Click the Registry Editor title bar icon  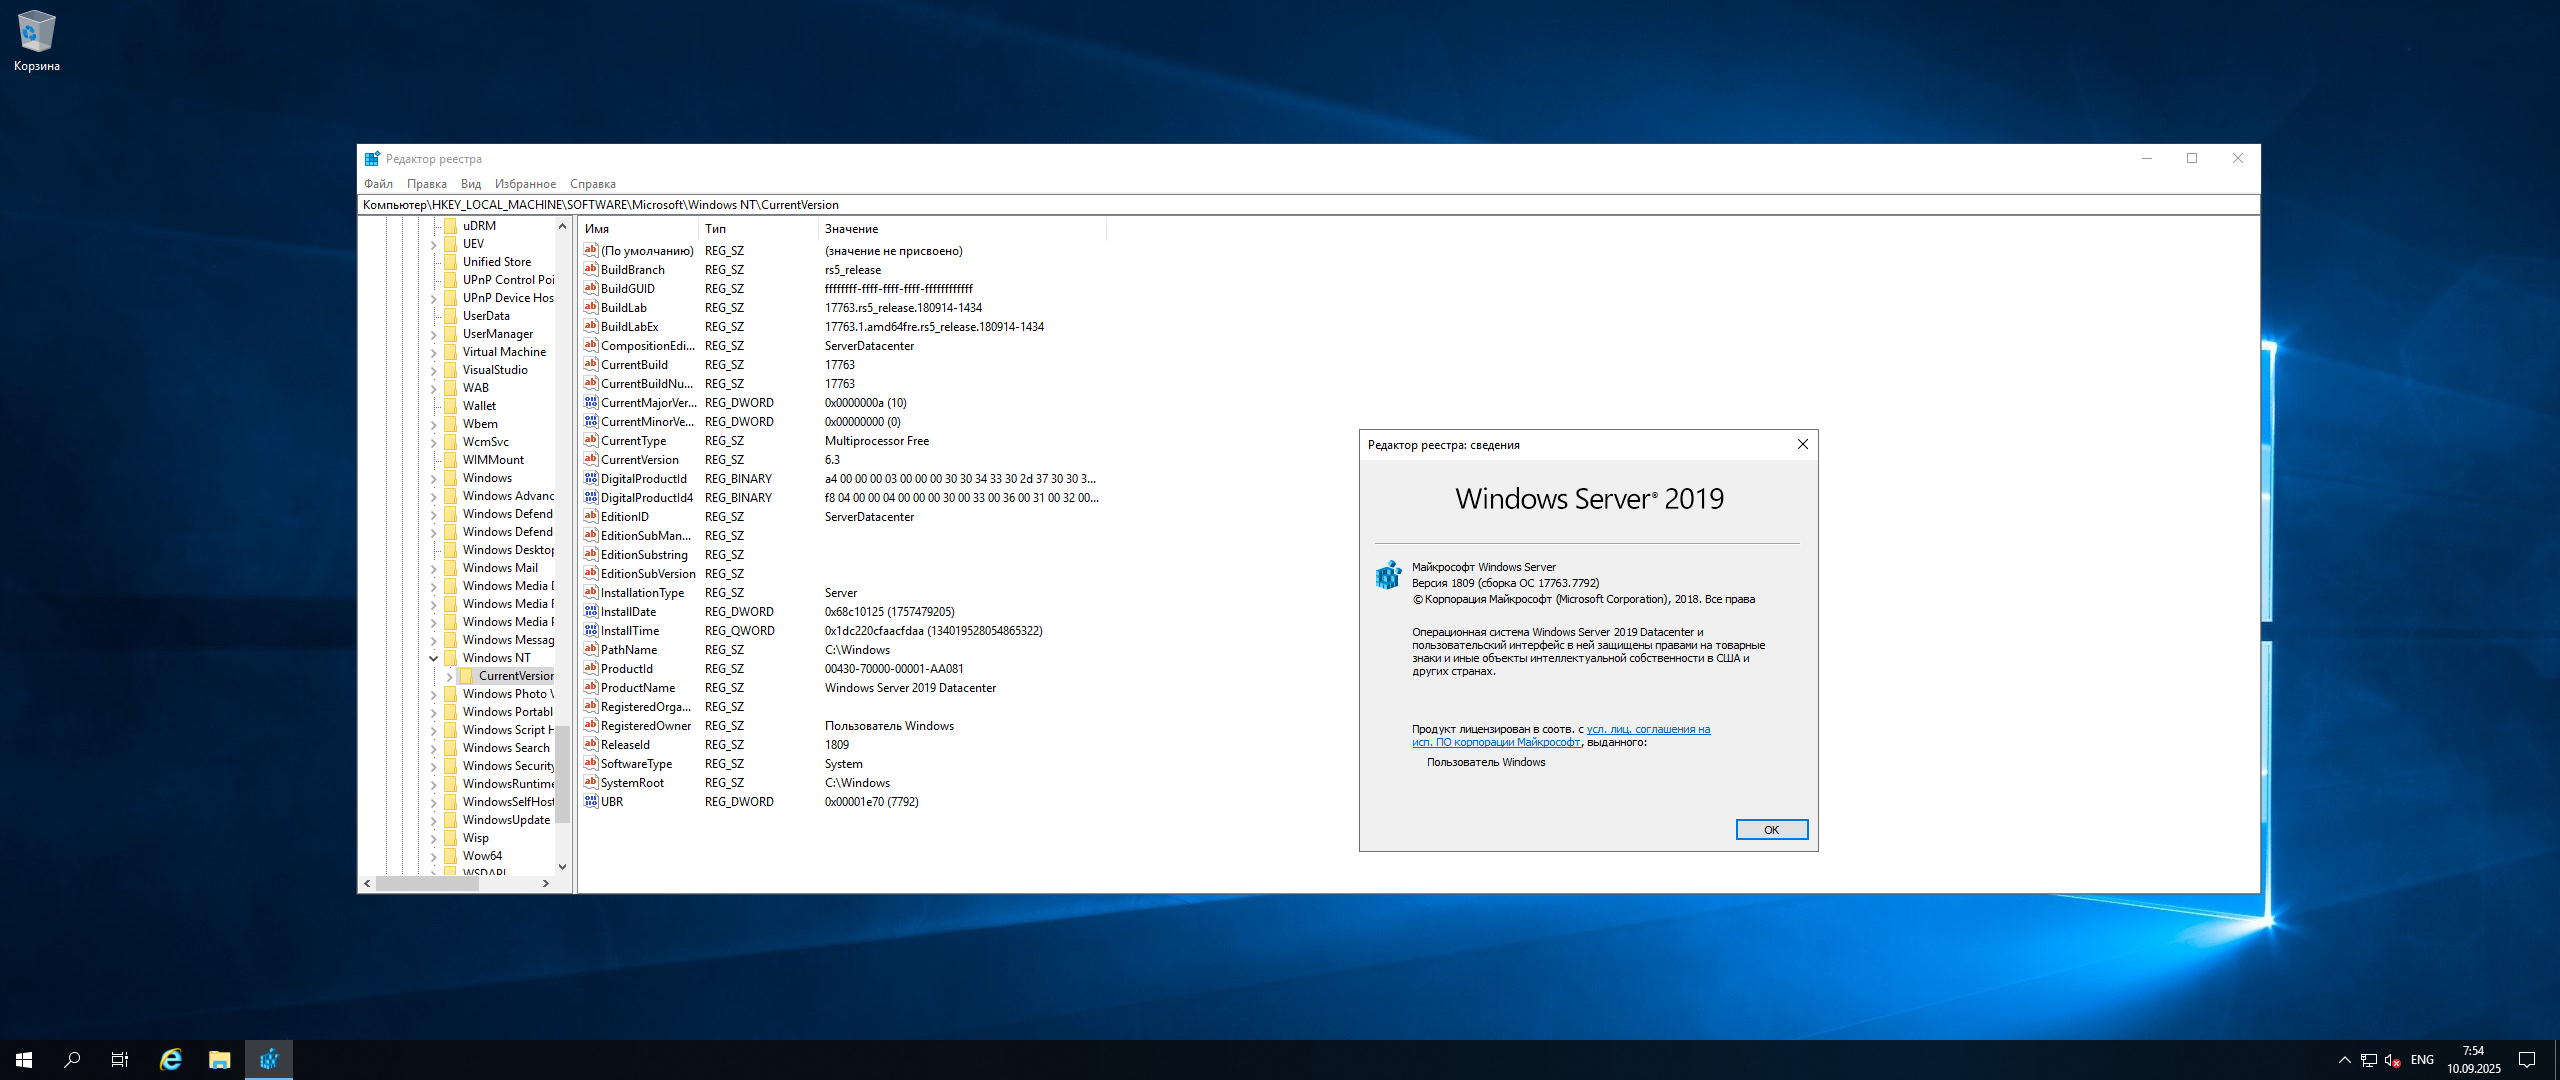(372, 159)
